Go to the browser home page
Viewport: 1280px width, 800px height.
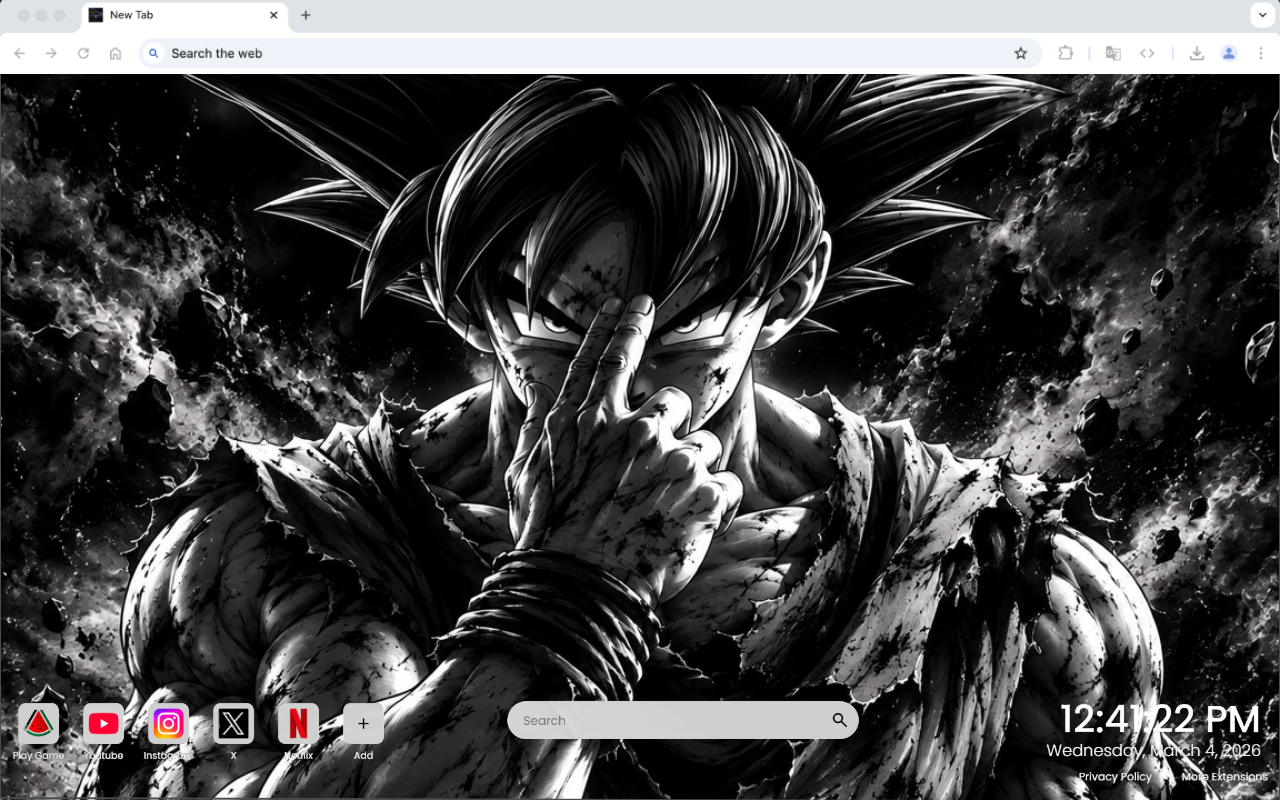(116, 53)
